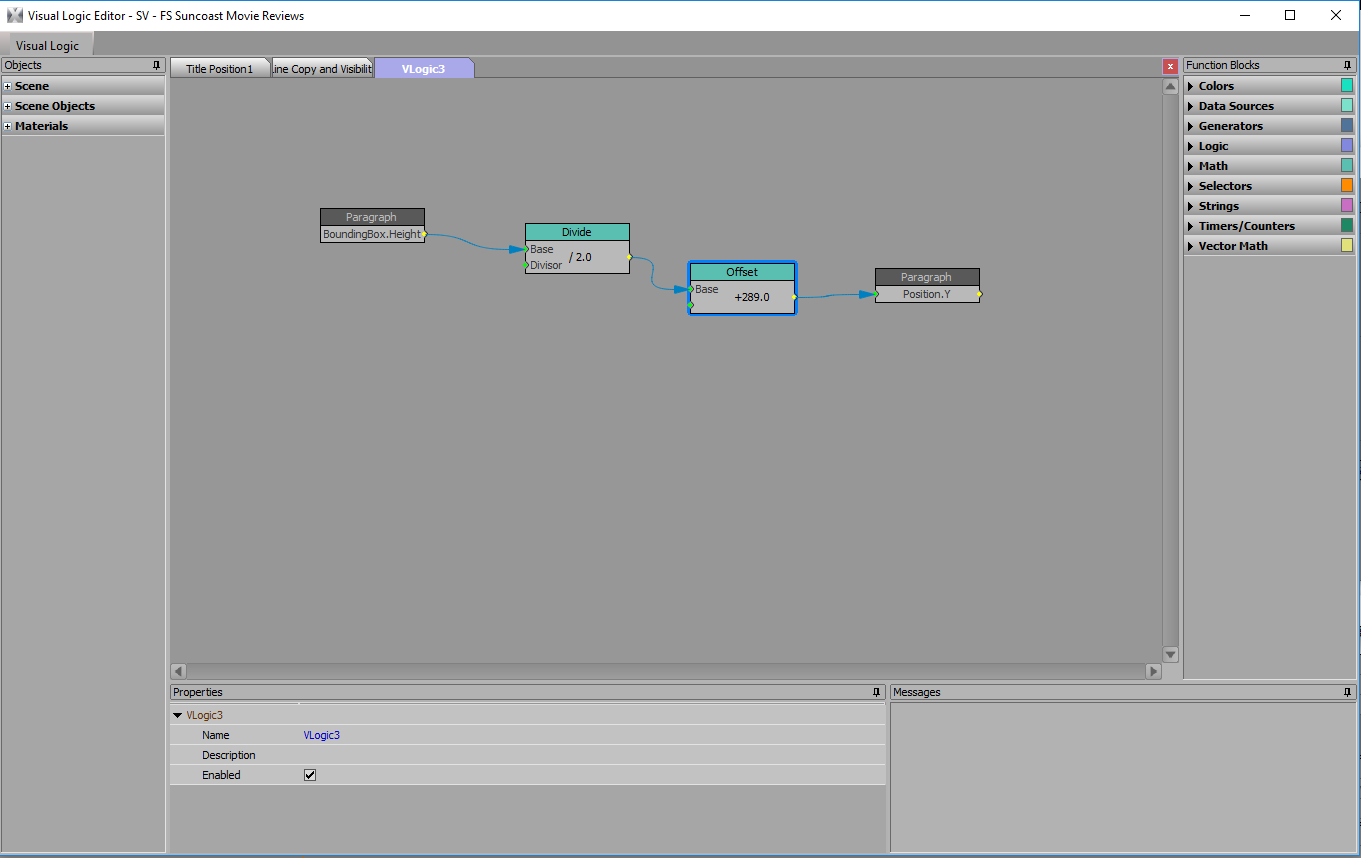The height and width of the screenshot is (858, 1361).
Task: Click the Colors category color swatch
Action: (1347, 86)
